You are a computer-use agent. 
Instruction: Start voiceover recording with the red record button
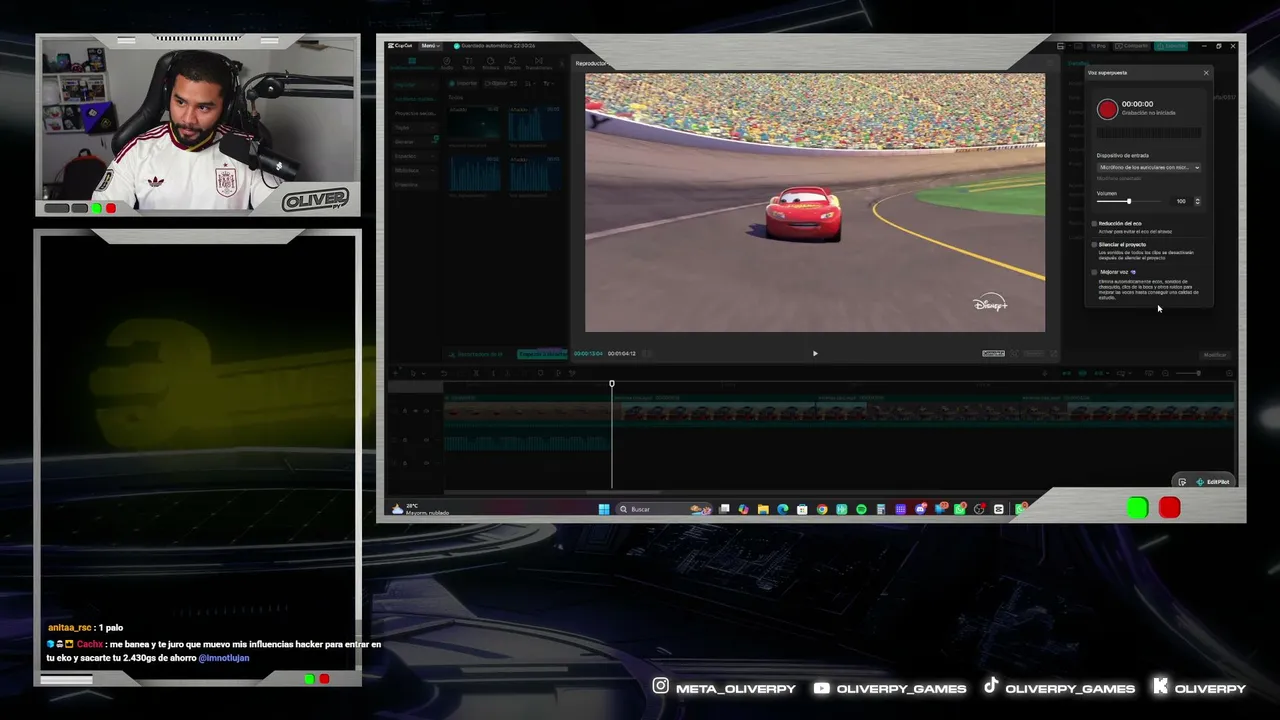[1107, 110]
